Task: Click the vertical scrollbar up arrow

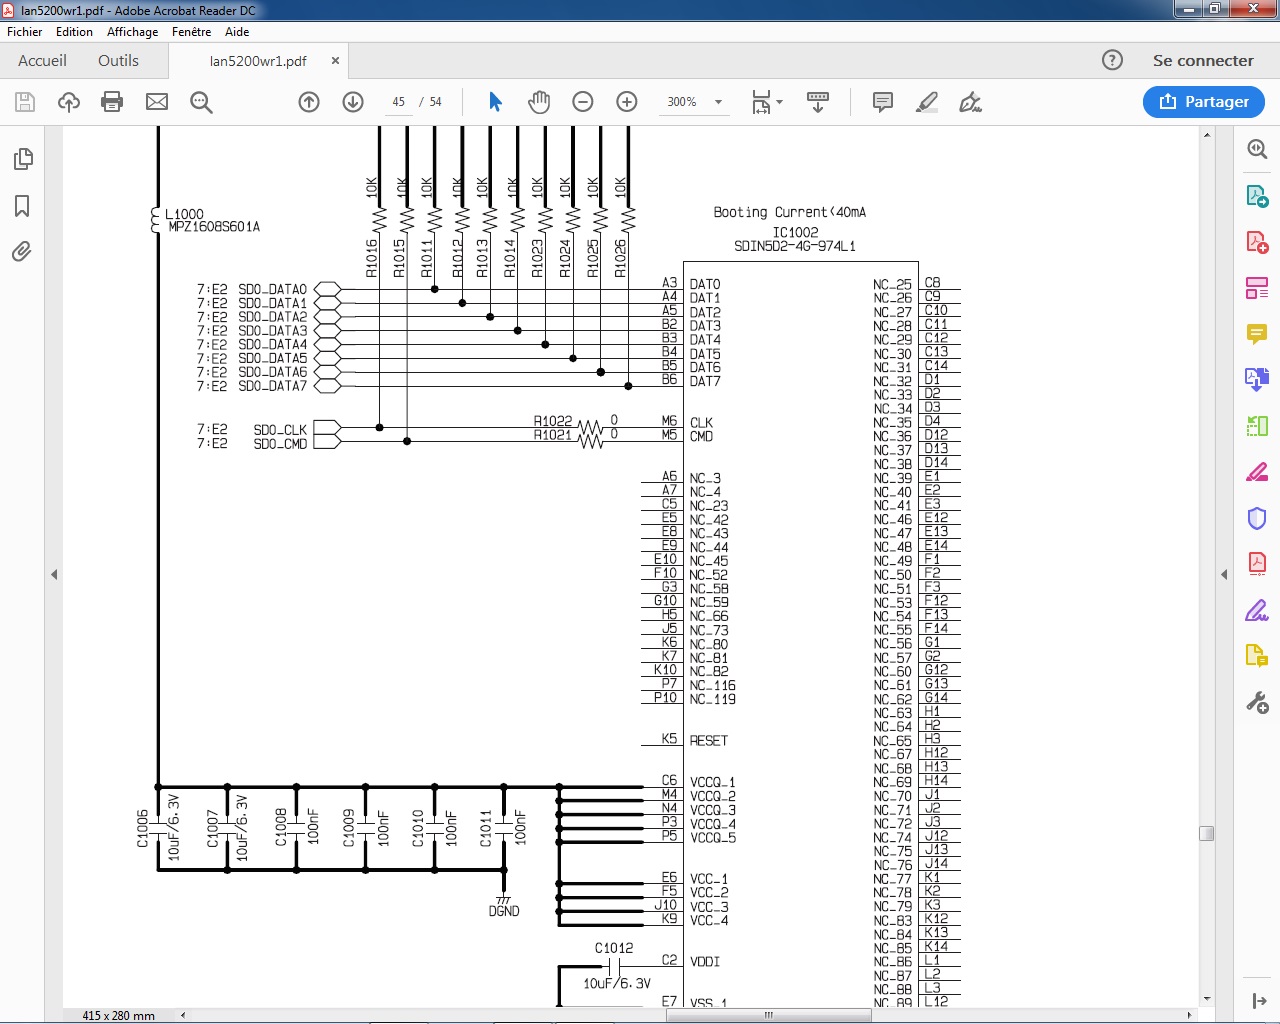Action: click(x=1207, y=134)
